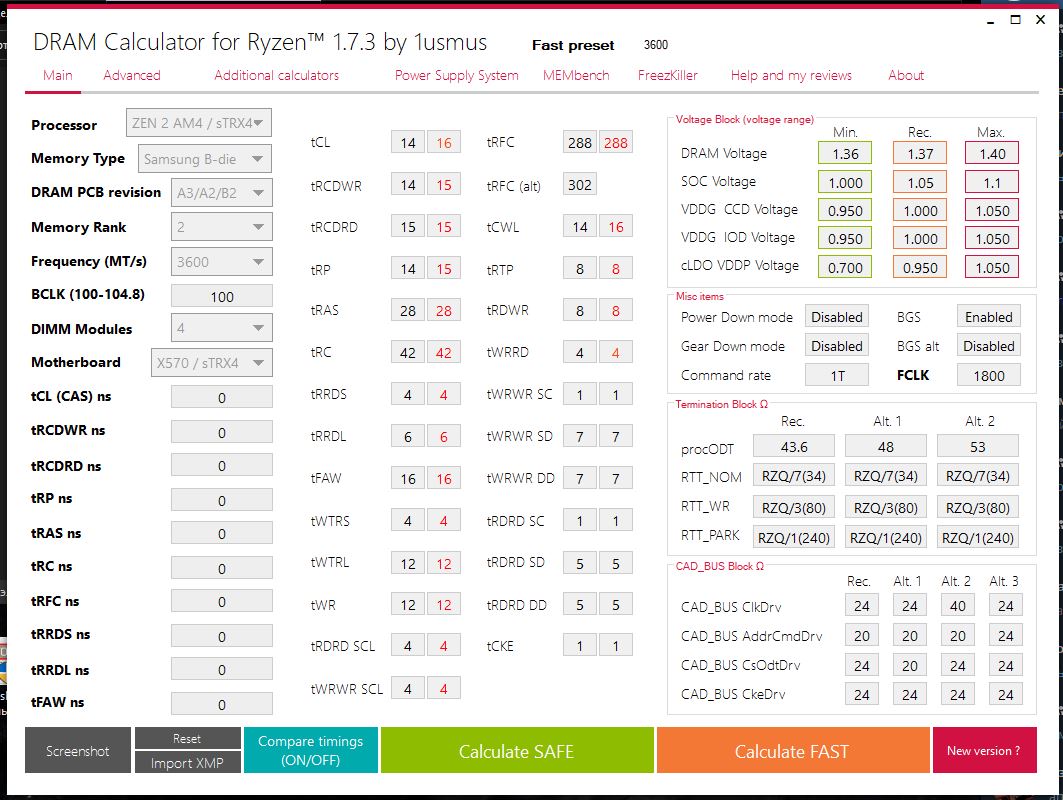Viewport: 1063px width, 800px height.
Task: Click the Reset button
Action: (187, 738)
